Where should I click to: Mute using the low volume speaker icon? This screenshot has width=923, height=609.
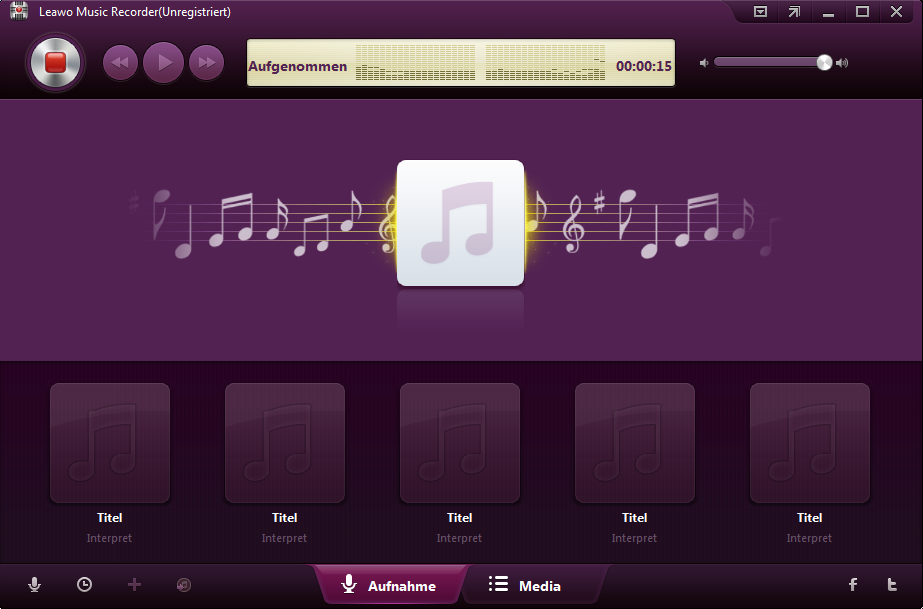point(703,63)
